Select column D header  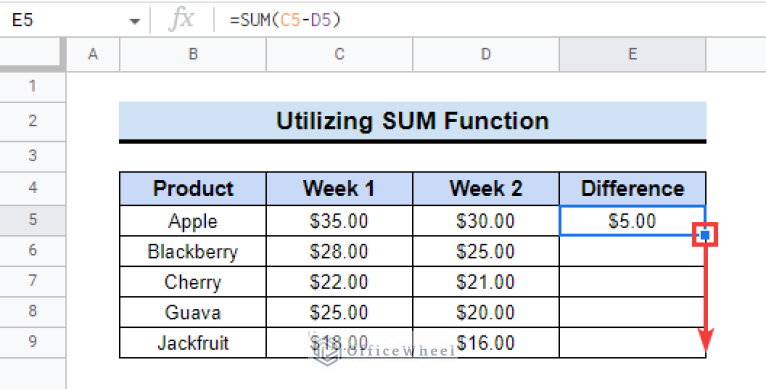[x=486, y=55]
